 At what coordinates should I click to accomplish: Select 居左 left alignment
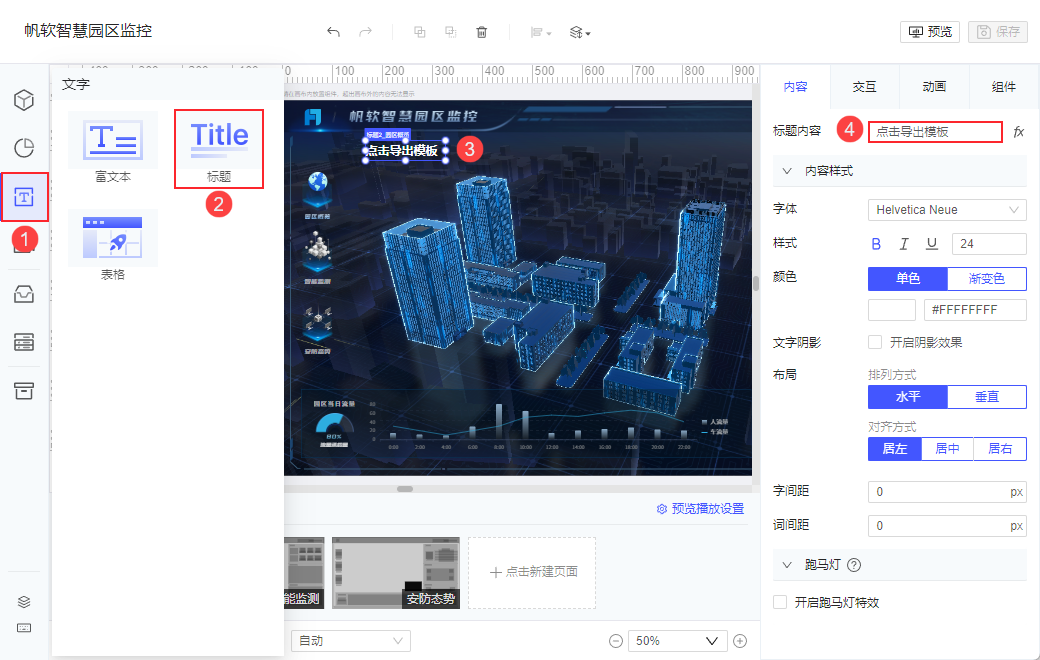[895, 449]
